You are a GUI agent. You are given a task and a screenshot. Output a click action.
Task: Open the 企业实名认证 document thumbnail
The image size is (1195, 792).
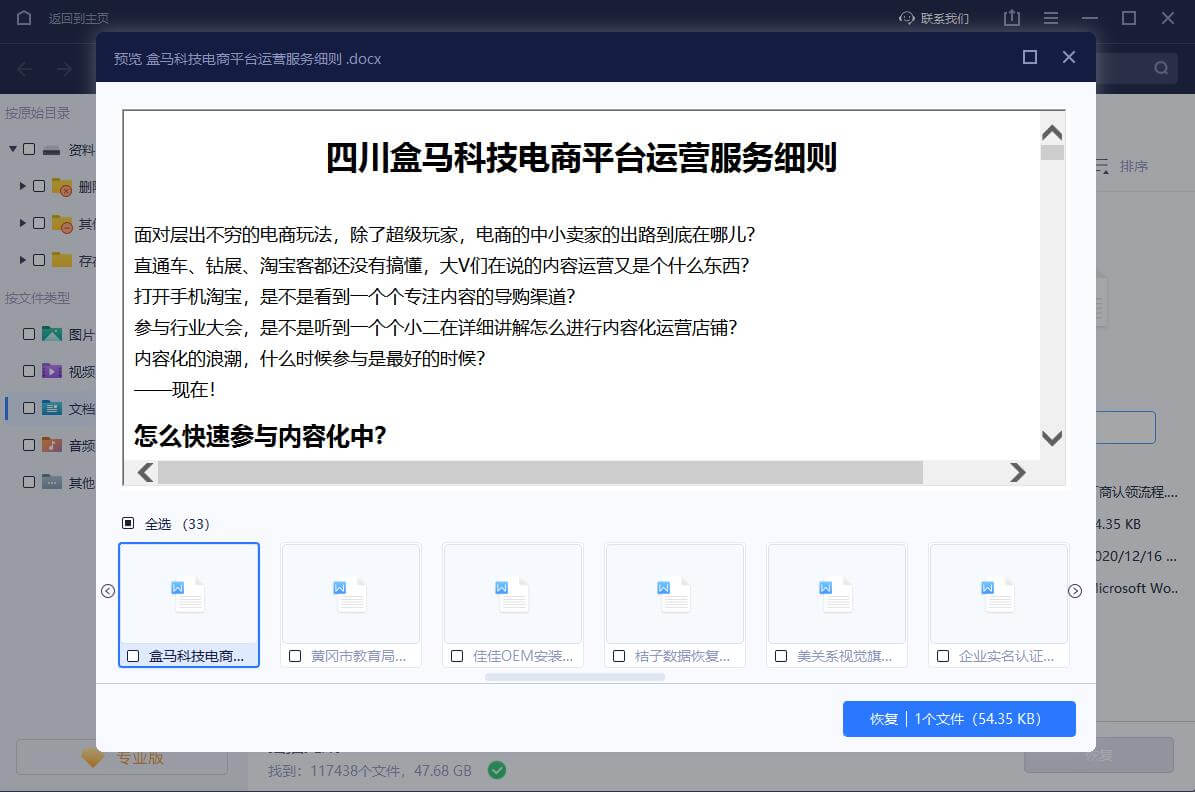999,595
